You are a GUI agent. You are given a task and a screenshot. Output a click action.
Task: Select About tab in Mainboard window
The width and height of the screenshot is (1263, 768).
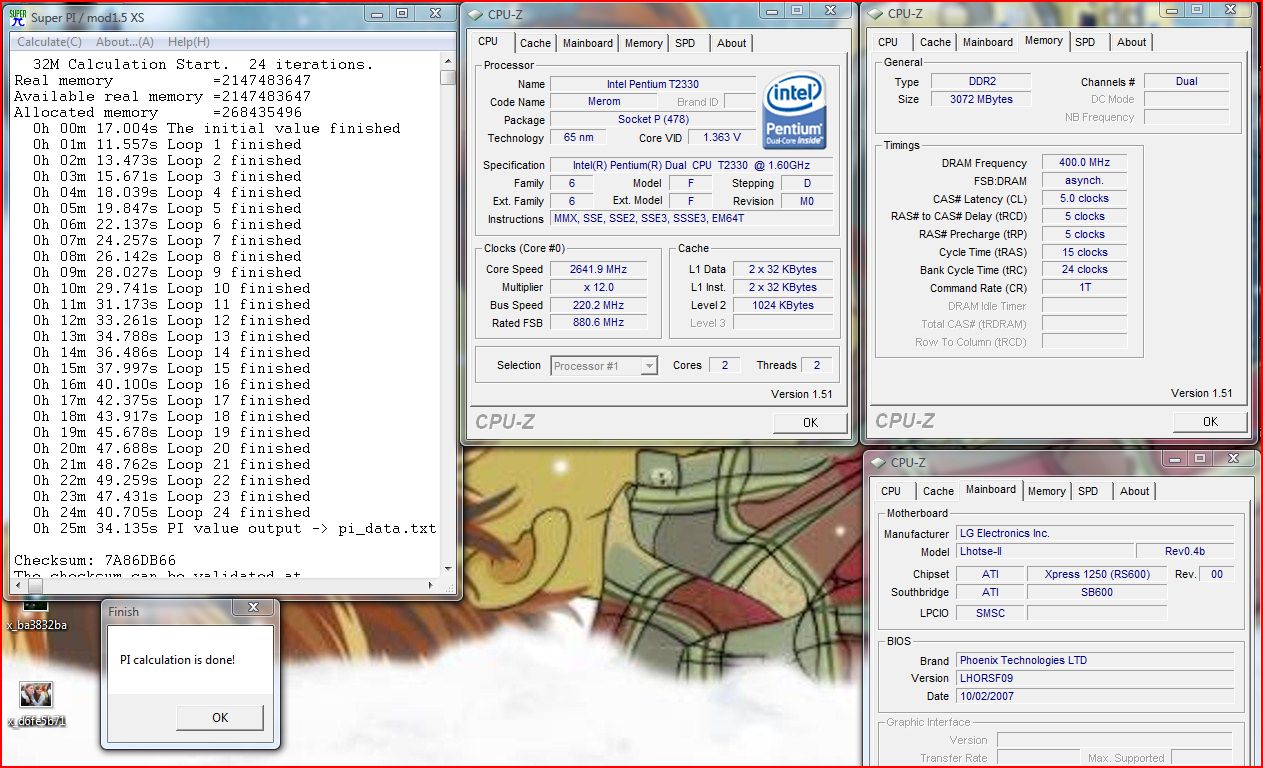coord(1134,491)
